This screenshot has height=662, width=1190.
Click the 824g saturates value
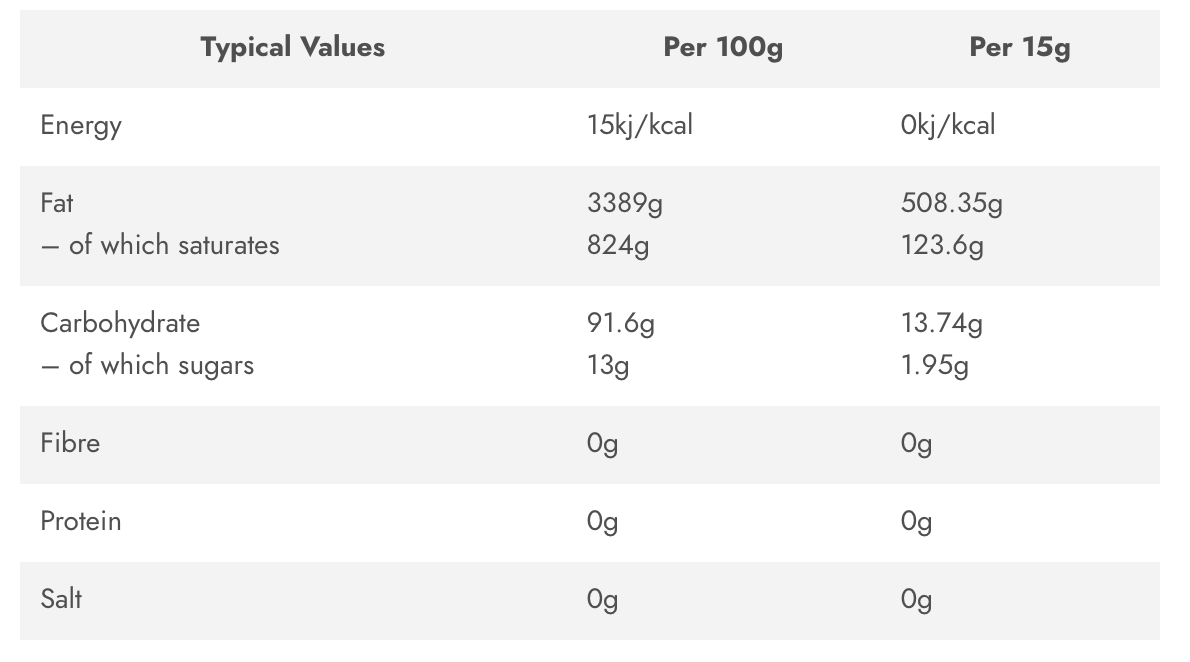tap(617, 246)
